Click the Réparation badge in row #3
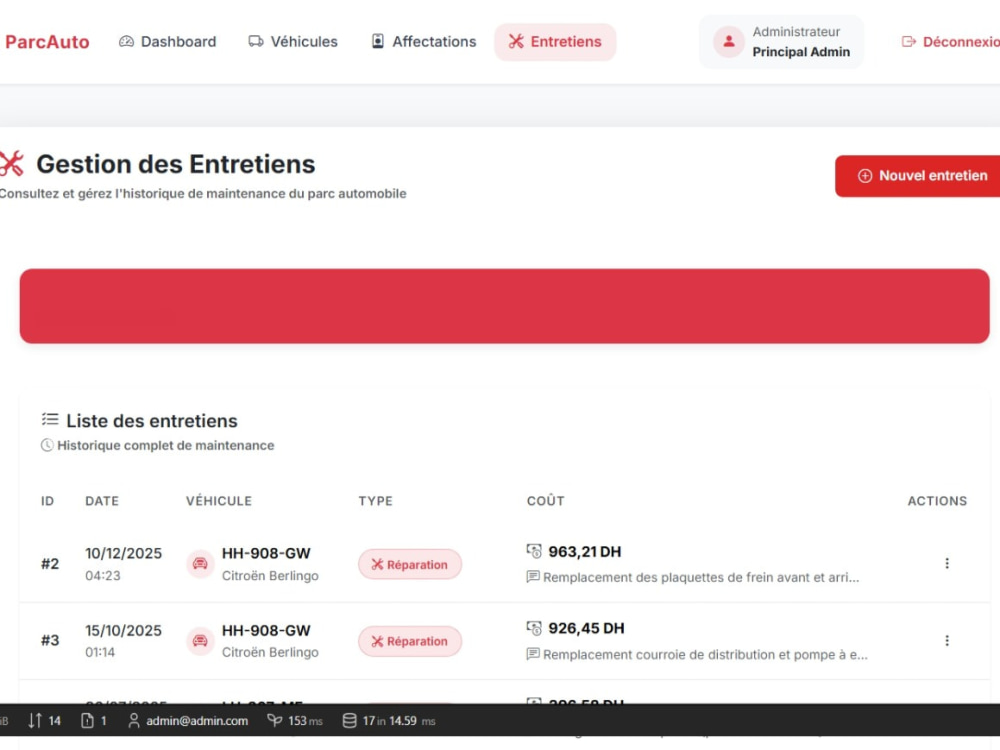 (x=409, y=641)
